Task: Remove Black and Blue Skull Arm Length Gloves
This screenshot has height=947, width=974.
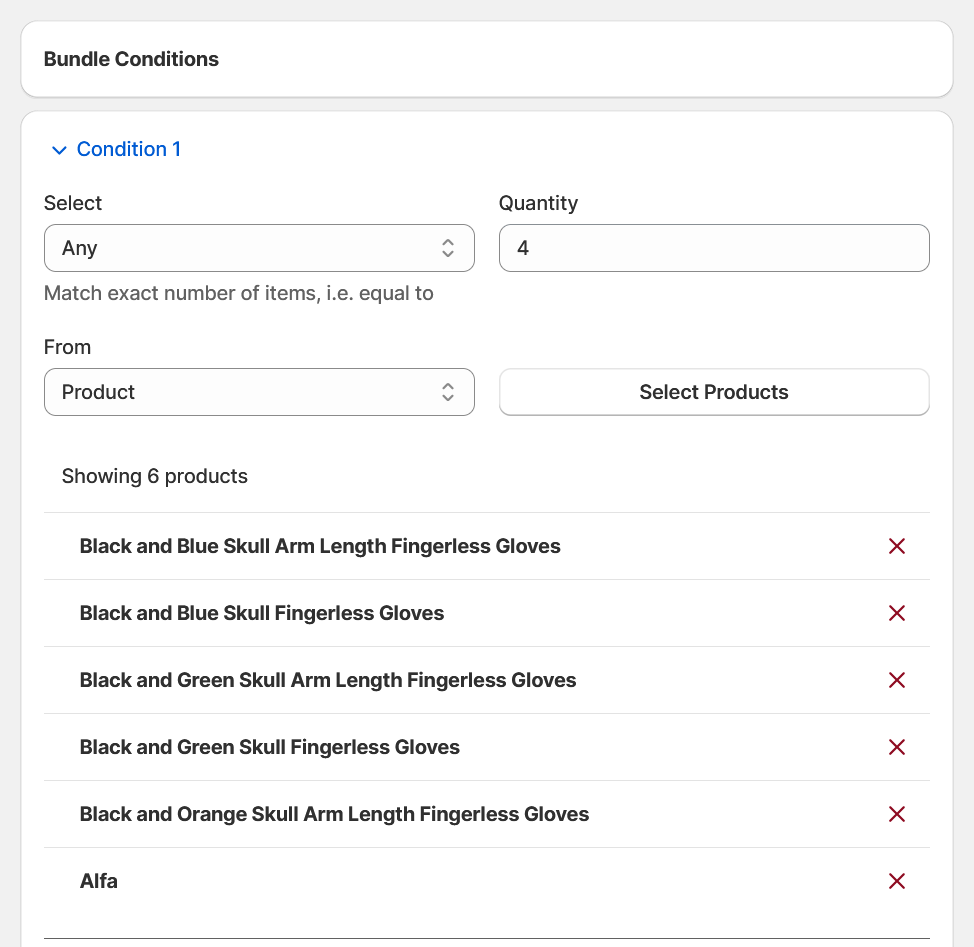Action: [x=897, y=546]
